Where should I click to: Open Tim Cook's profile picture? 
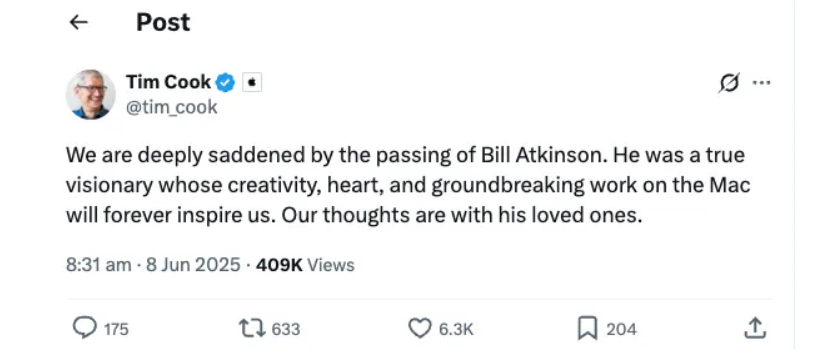(91, 95)
